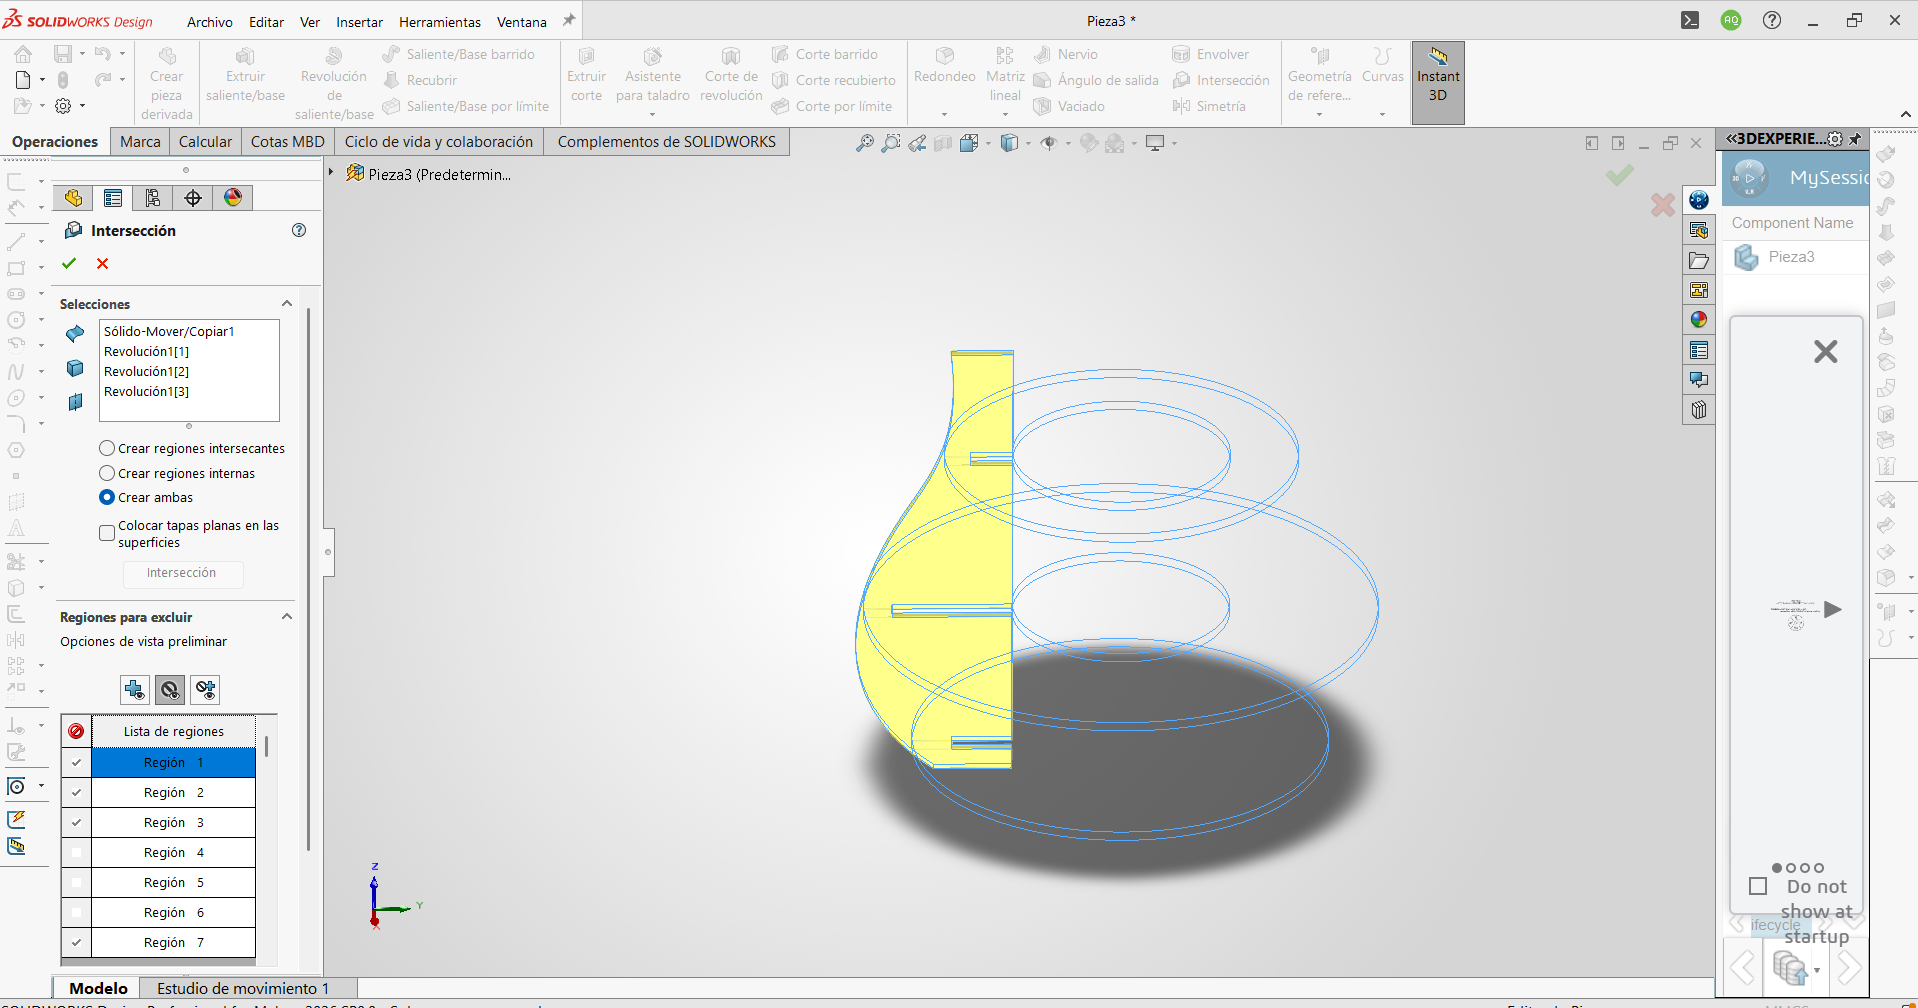The image size is (1918, 1008).
Task: Select Región 3 in the region list
Action: (x=174, y=822)
